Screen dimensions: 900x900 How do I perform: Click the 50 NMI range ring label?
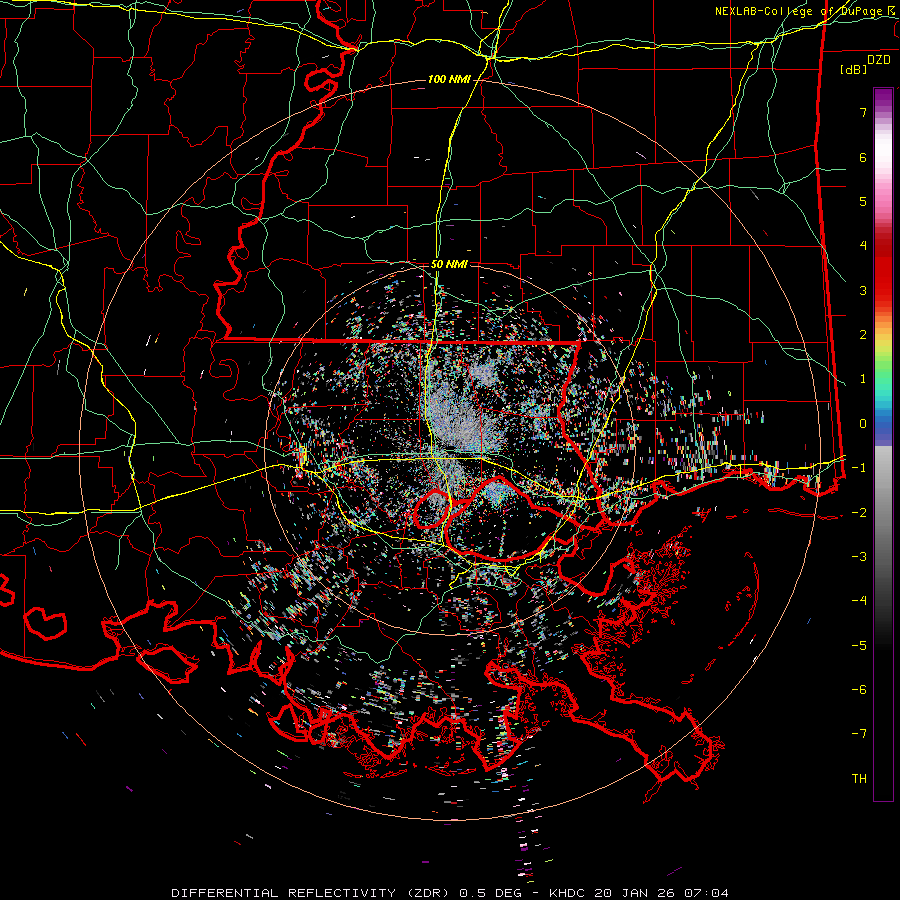(x=449, y=264)
